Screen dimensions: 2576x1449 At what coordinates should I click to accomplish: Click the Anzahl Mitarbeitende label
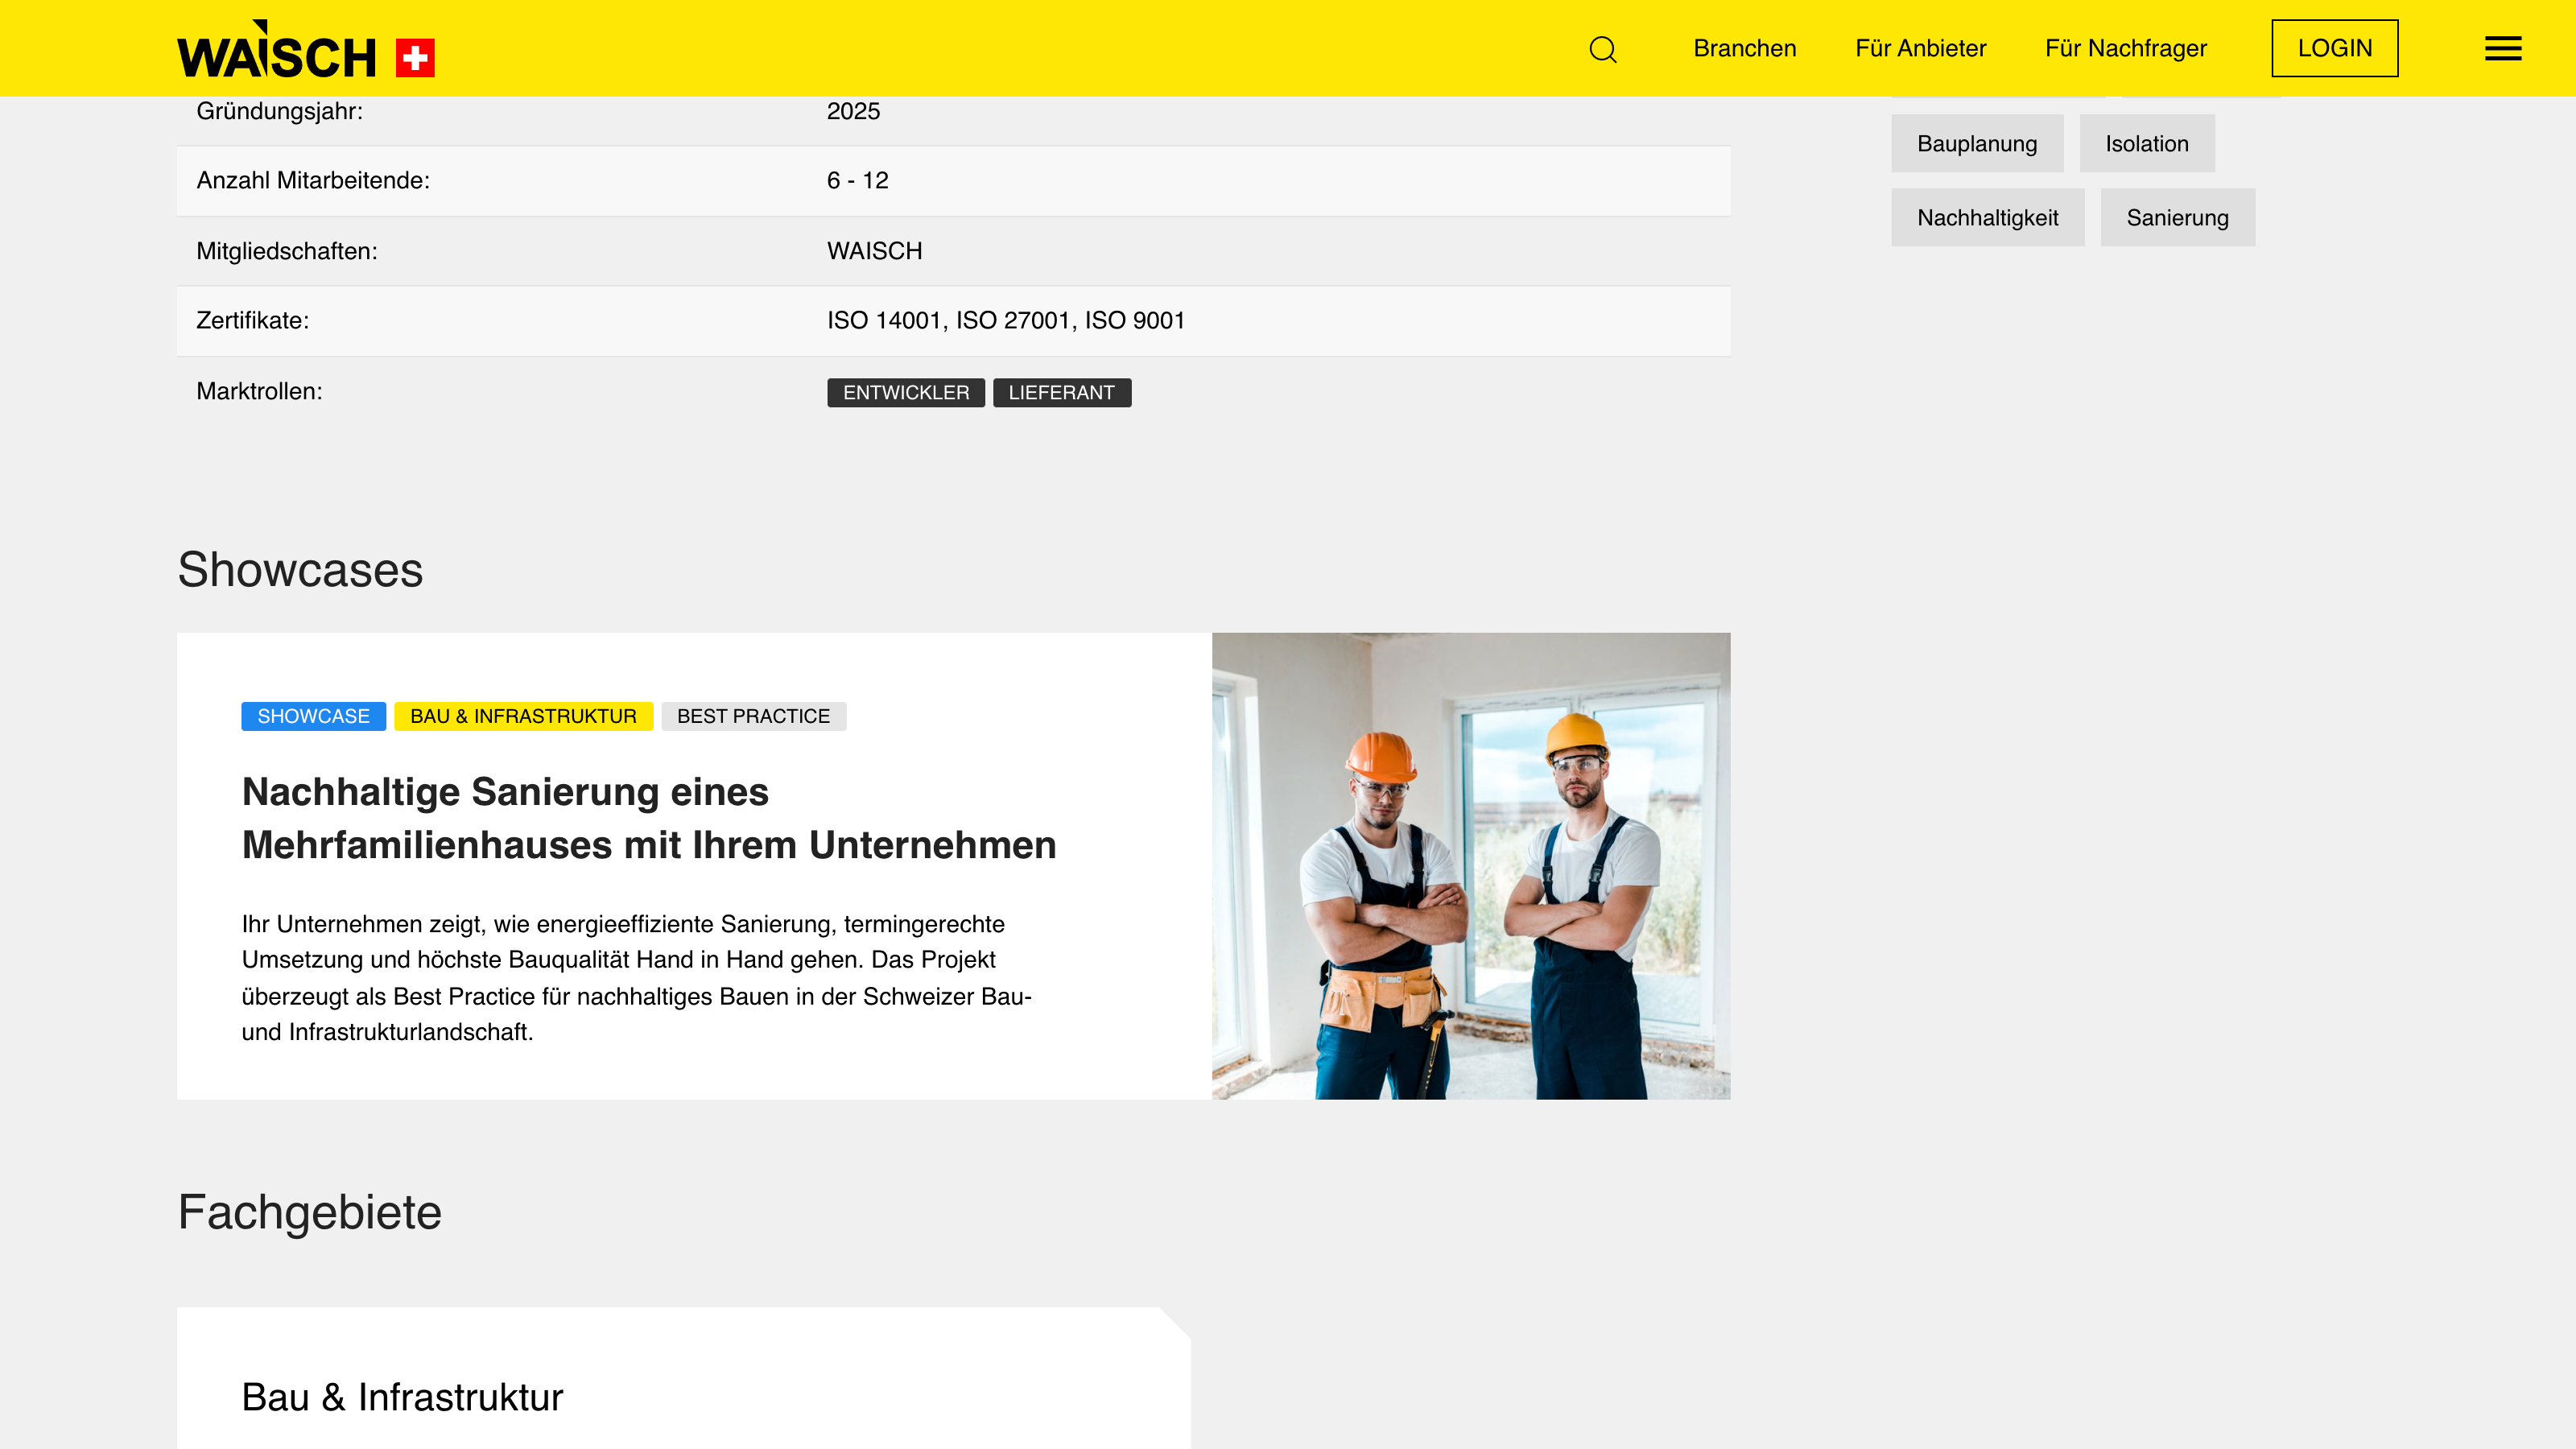pyautogui.click(x=312, y=180)
